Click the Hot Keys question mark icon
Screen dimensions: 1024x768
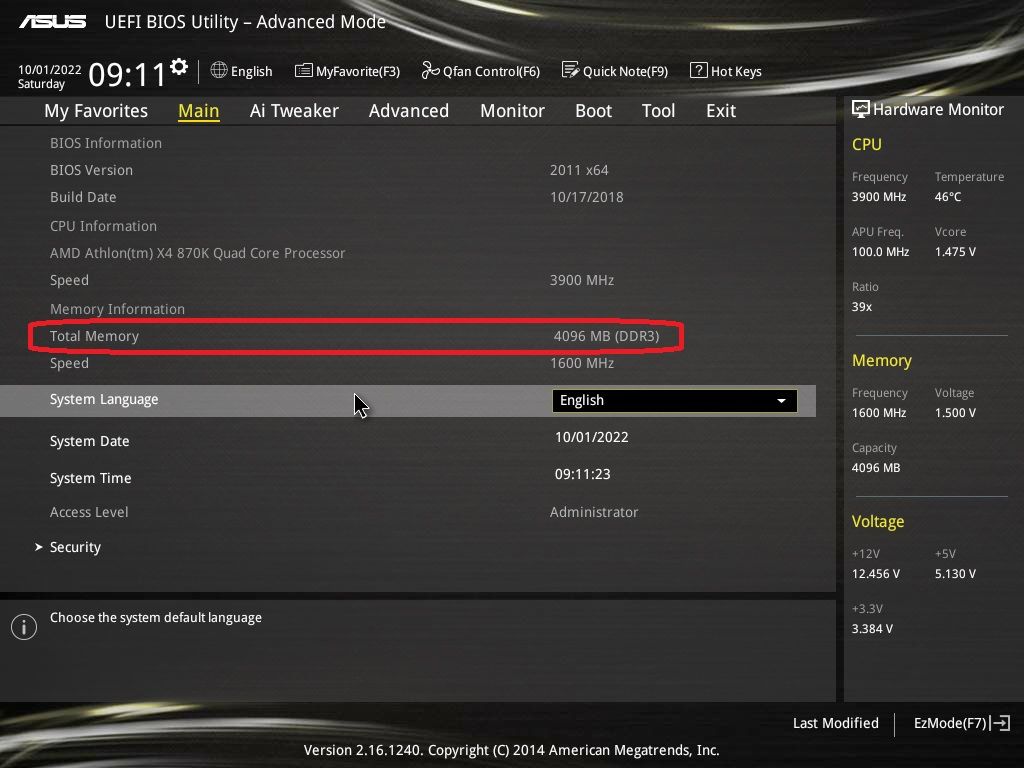(x=698, y=71)
